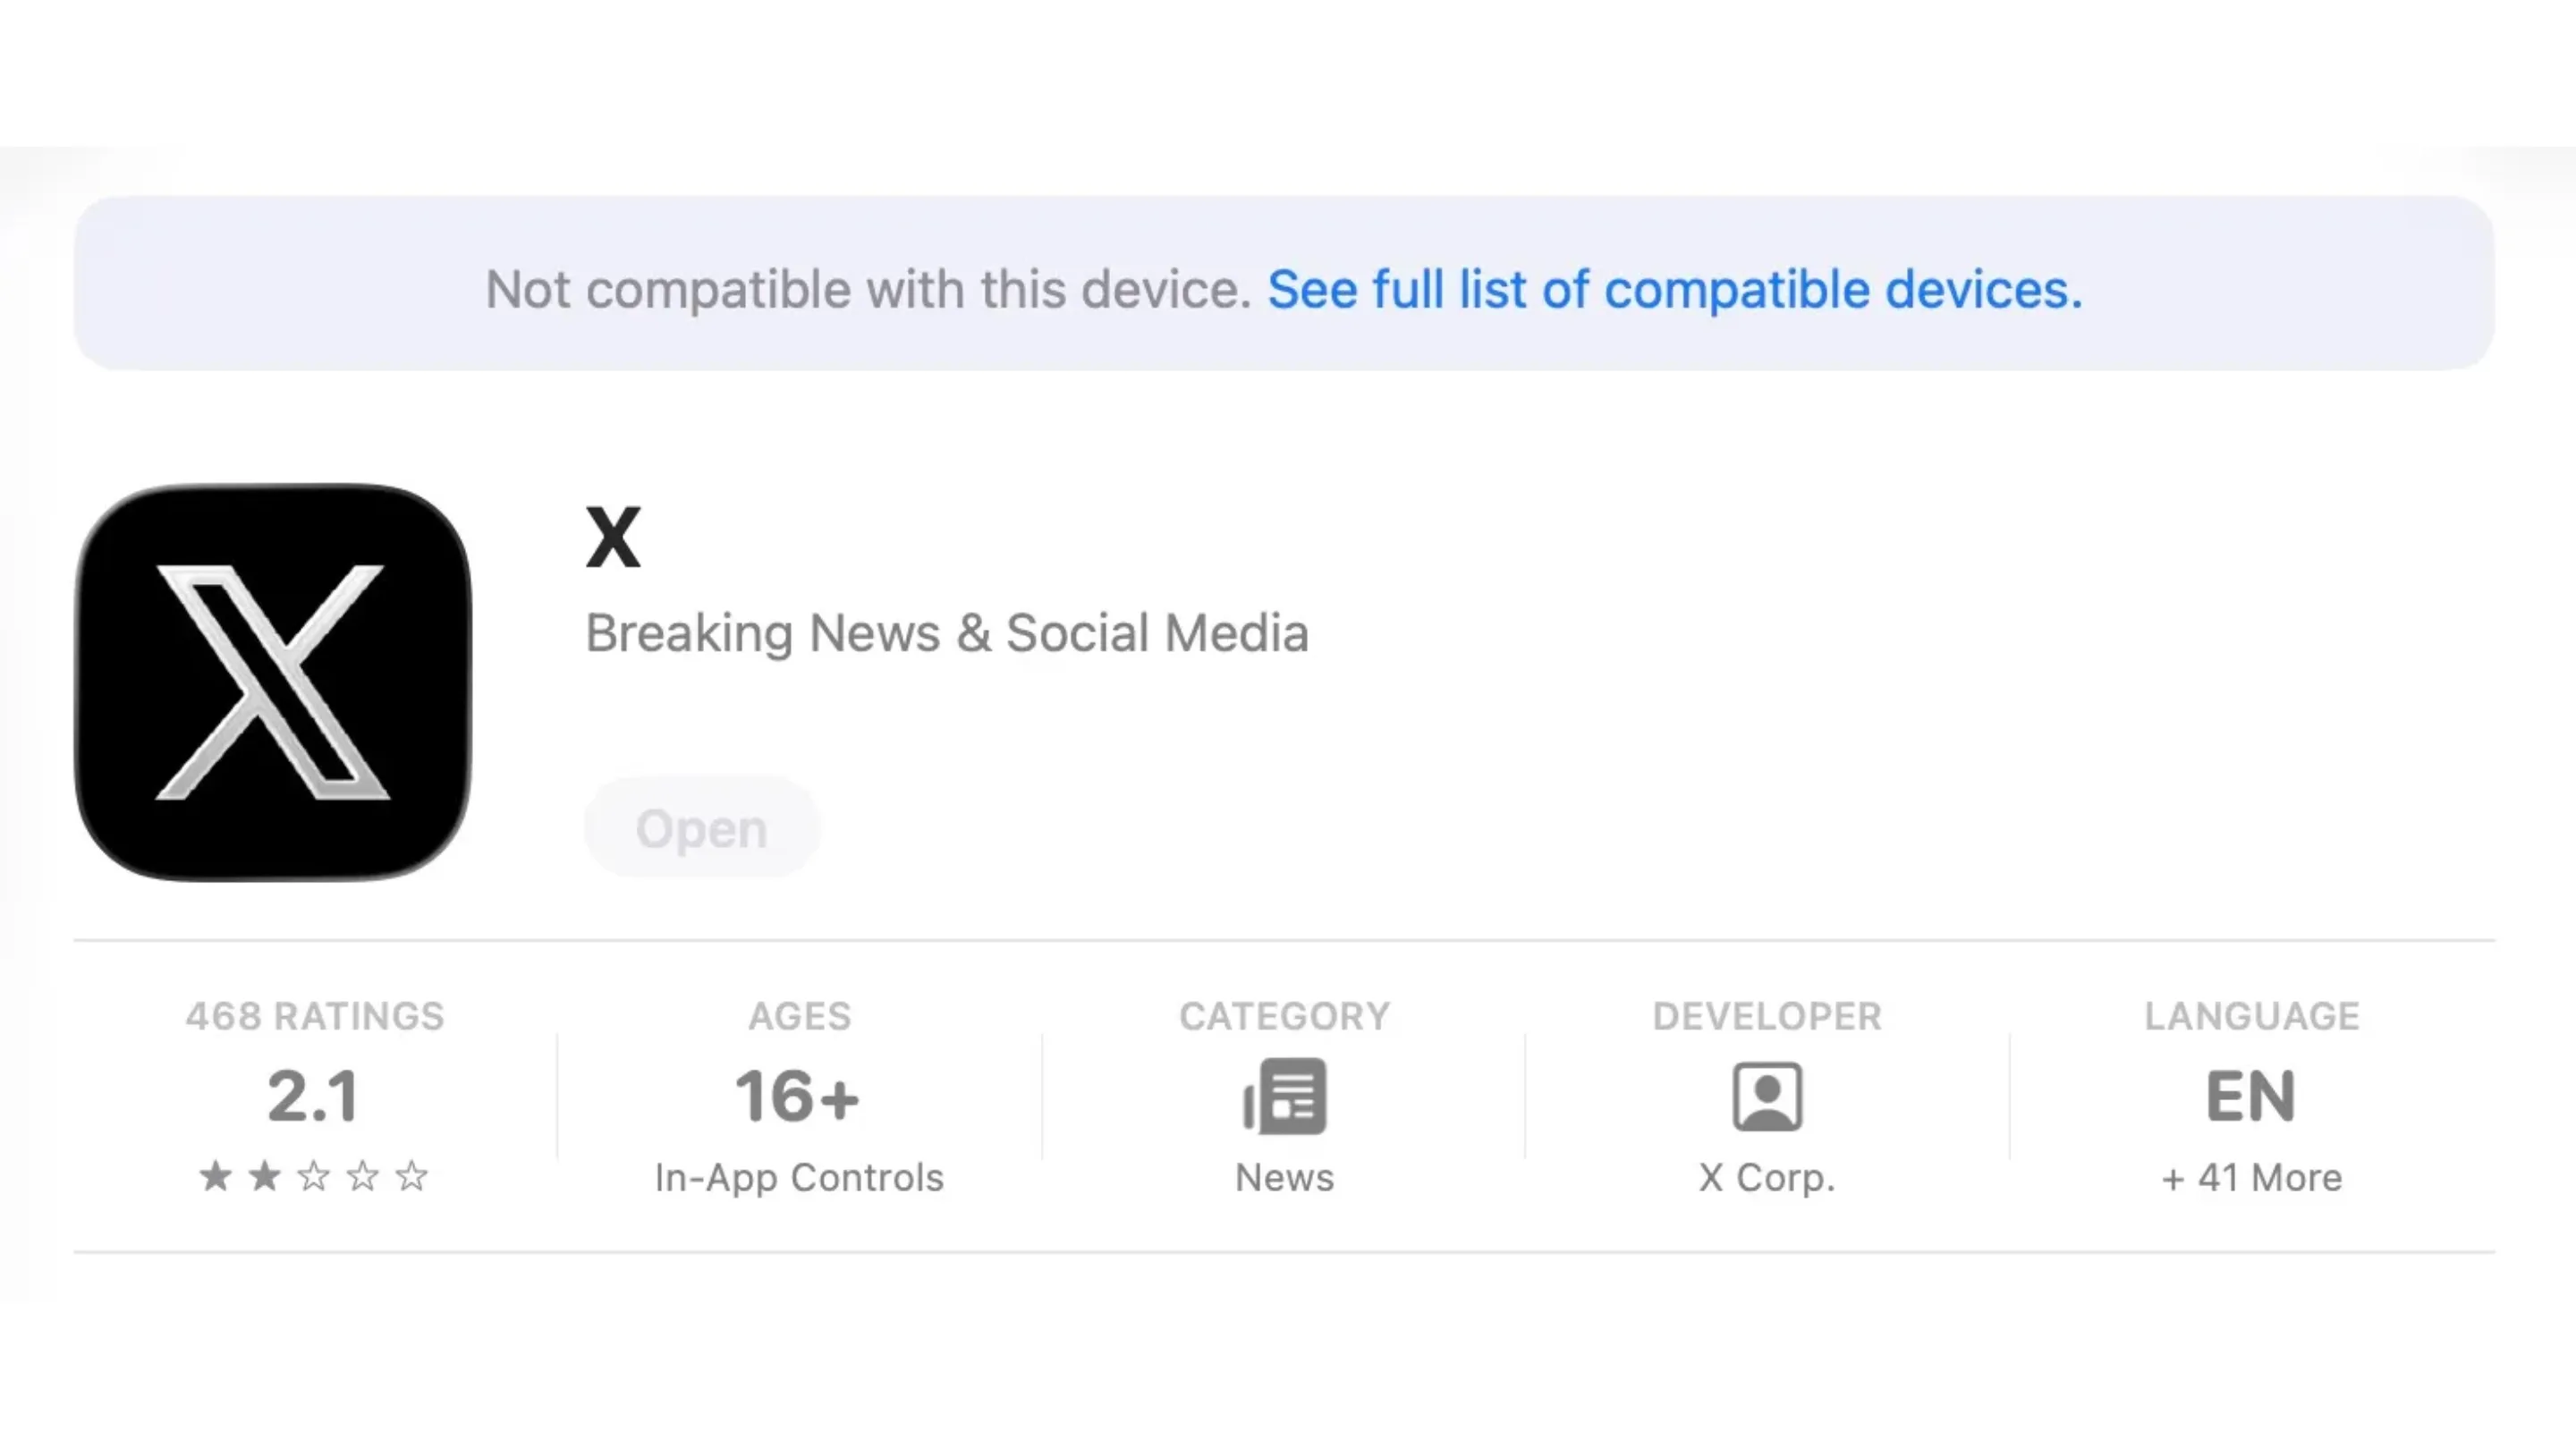This screenshot has width=2576, height=1449.
Task: Click the News category name
Action: [1285, 1178]
